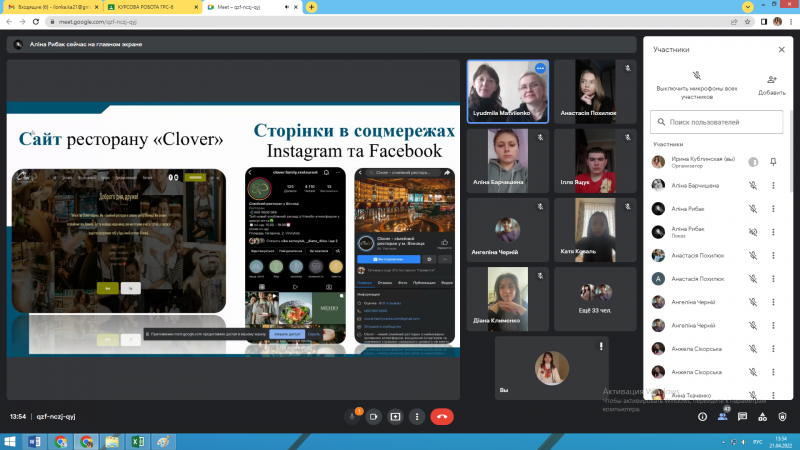Click mute-all microphones icon in panel

tap(696, 76)
